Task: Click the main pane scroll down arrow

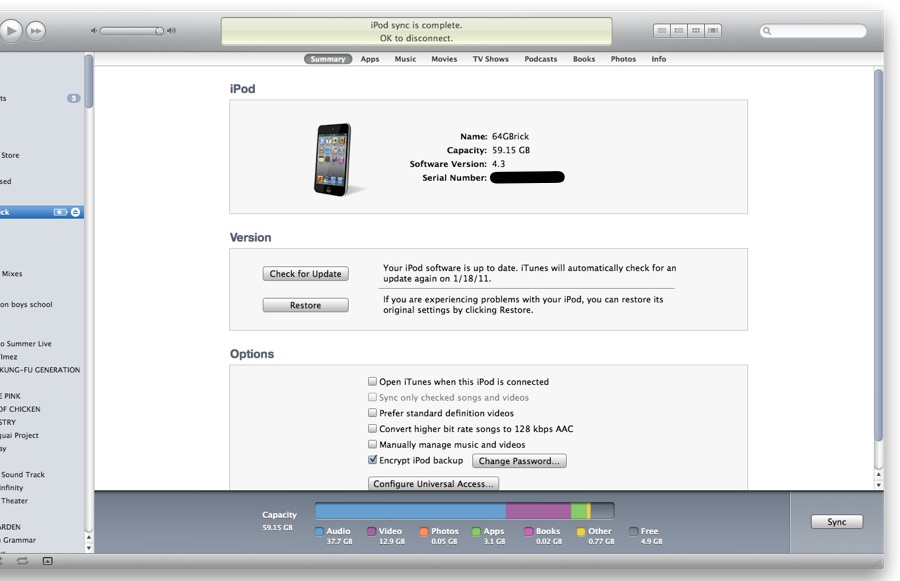Action: [x=879, y=485]
